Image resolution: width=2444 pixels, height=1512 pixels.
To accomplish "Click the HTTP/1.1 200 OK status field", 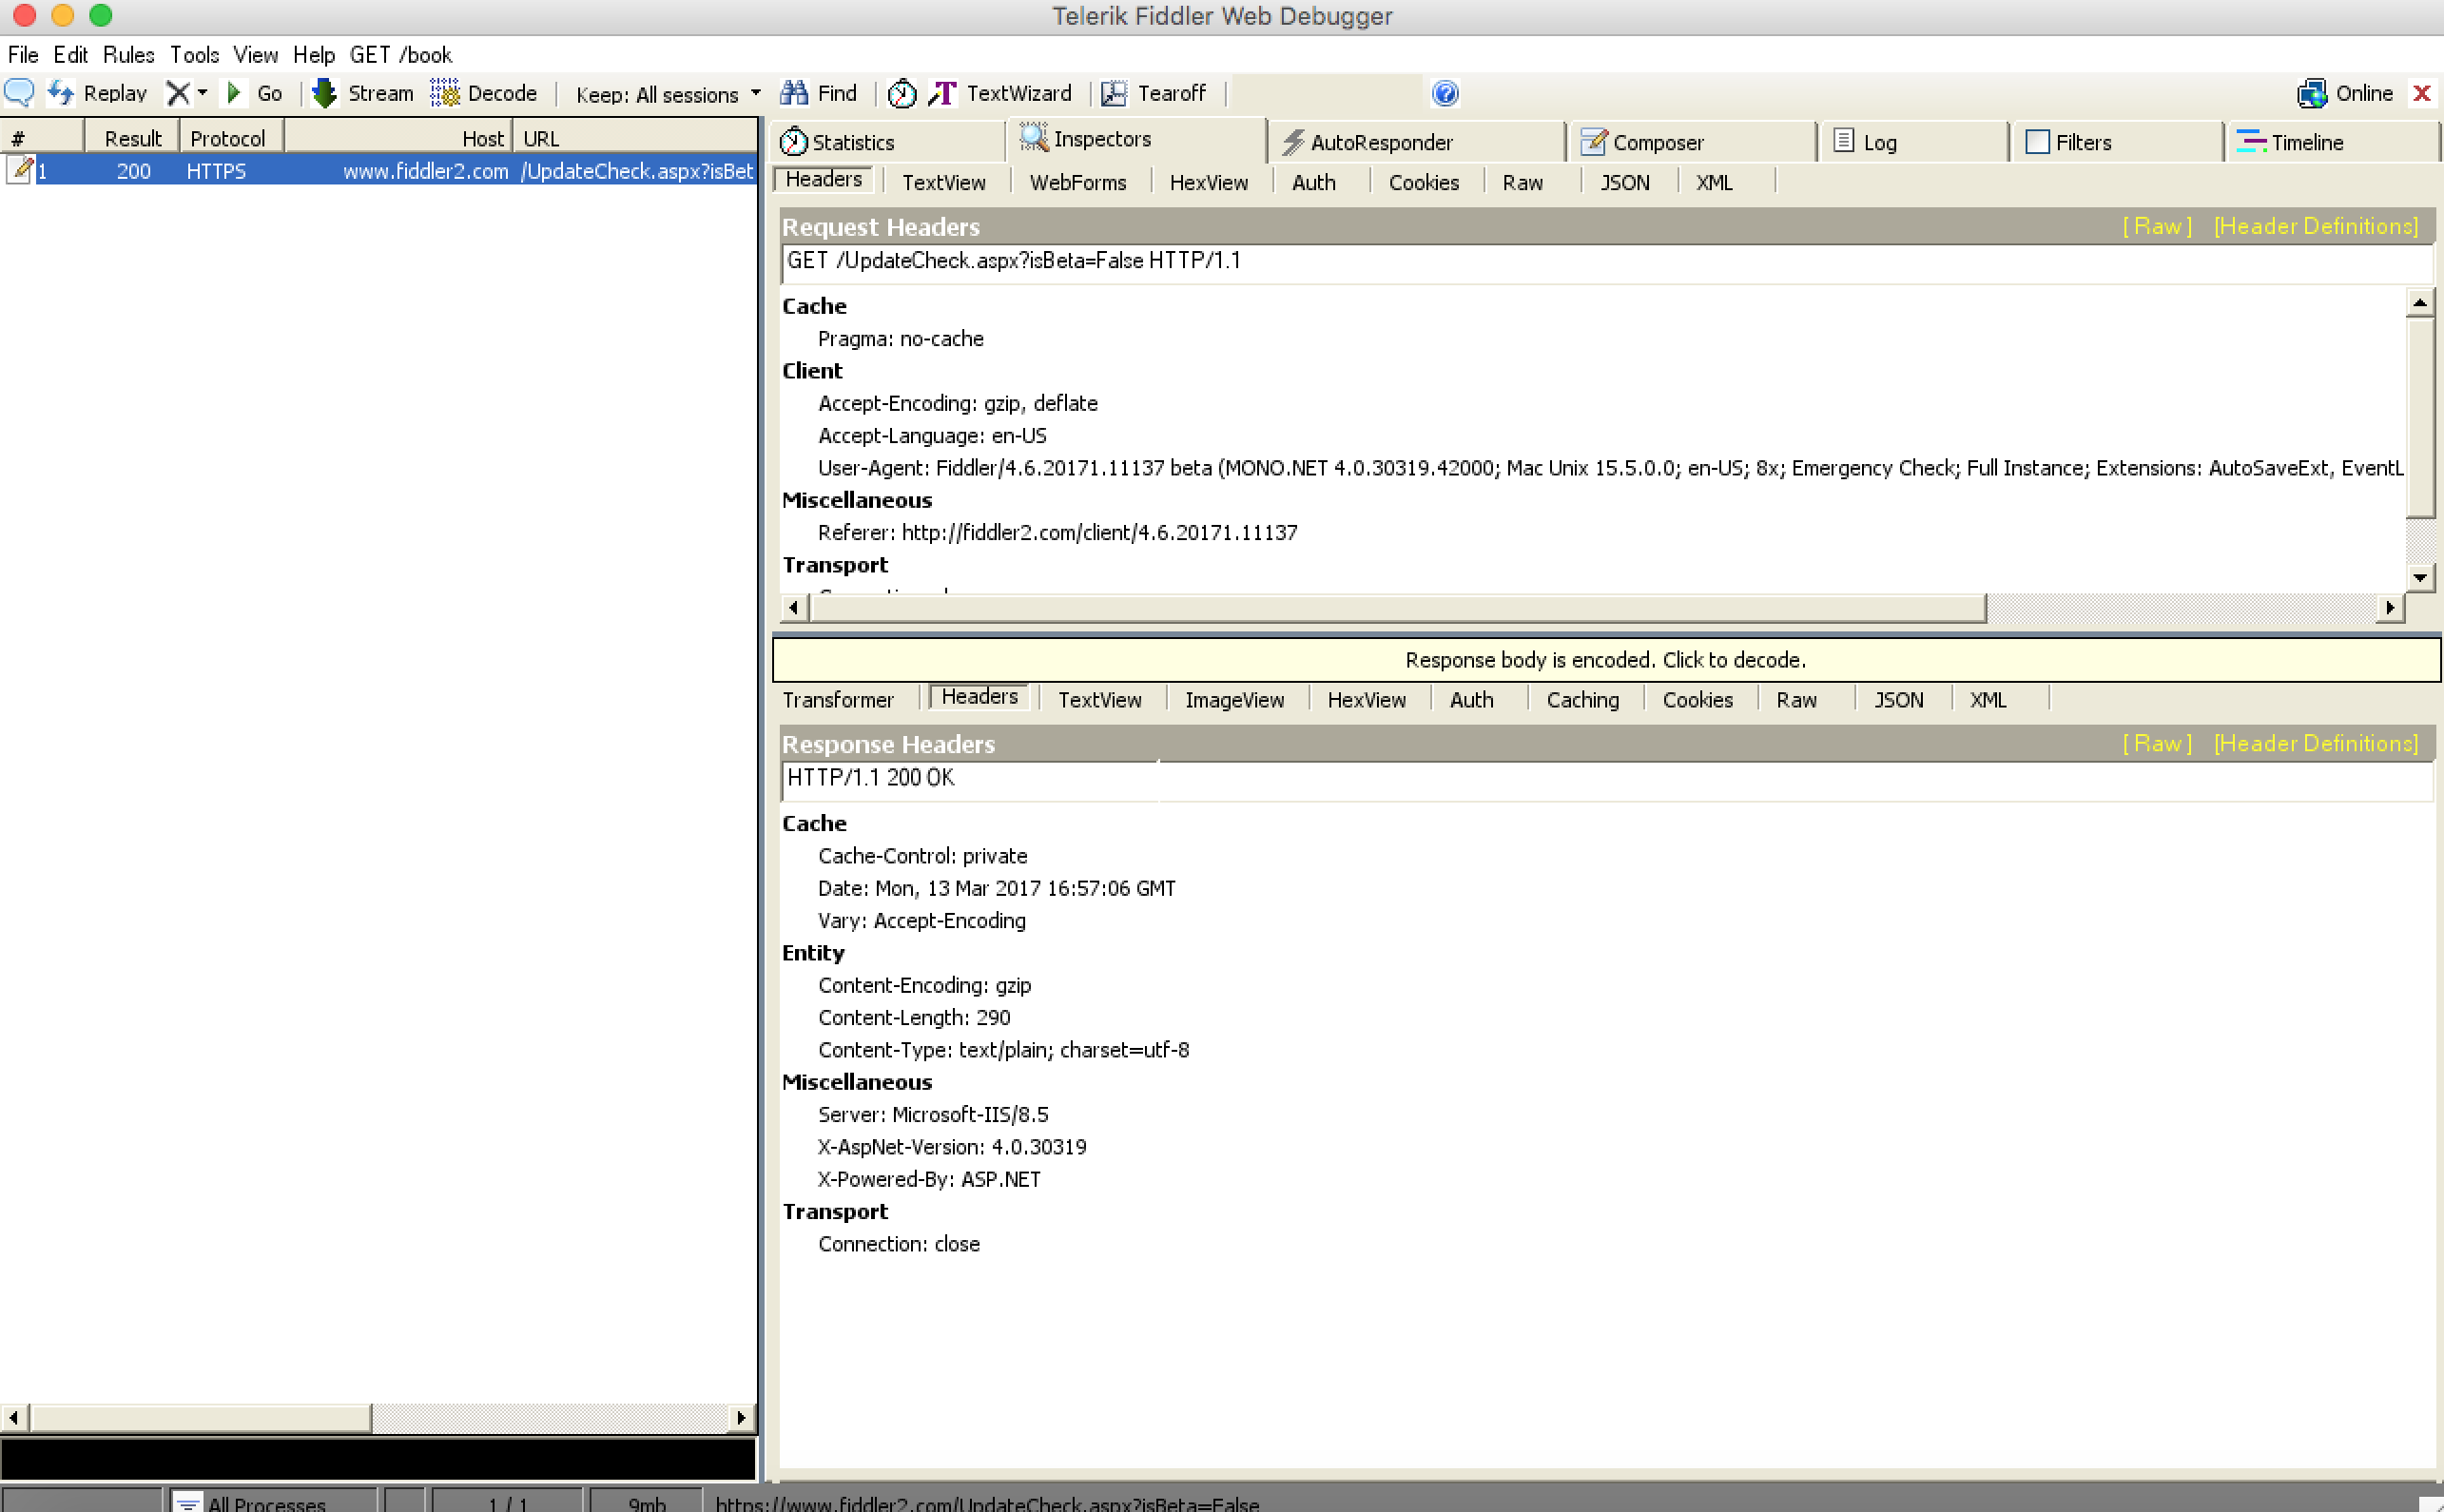I will click(x=1606, y=779).
